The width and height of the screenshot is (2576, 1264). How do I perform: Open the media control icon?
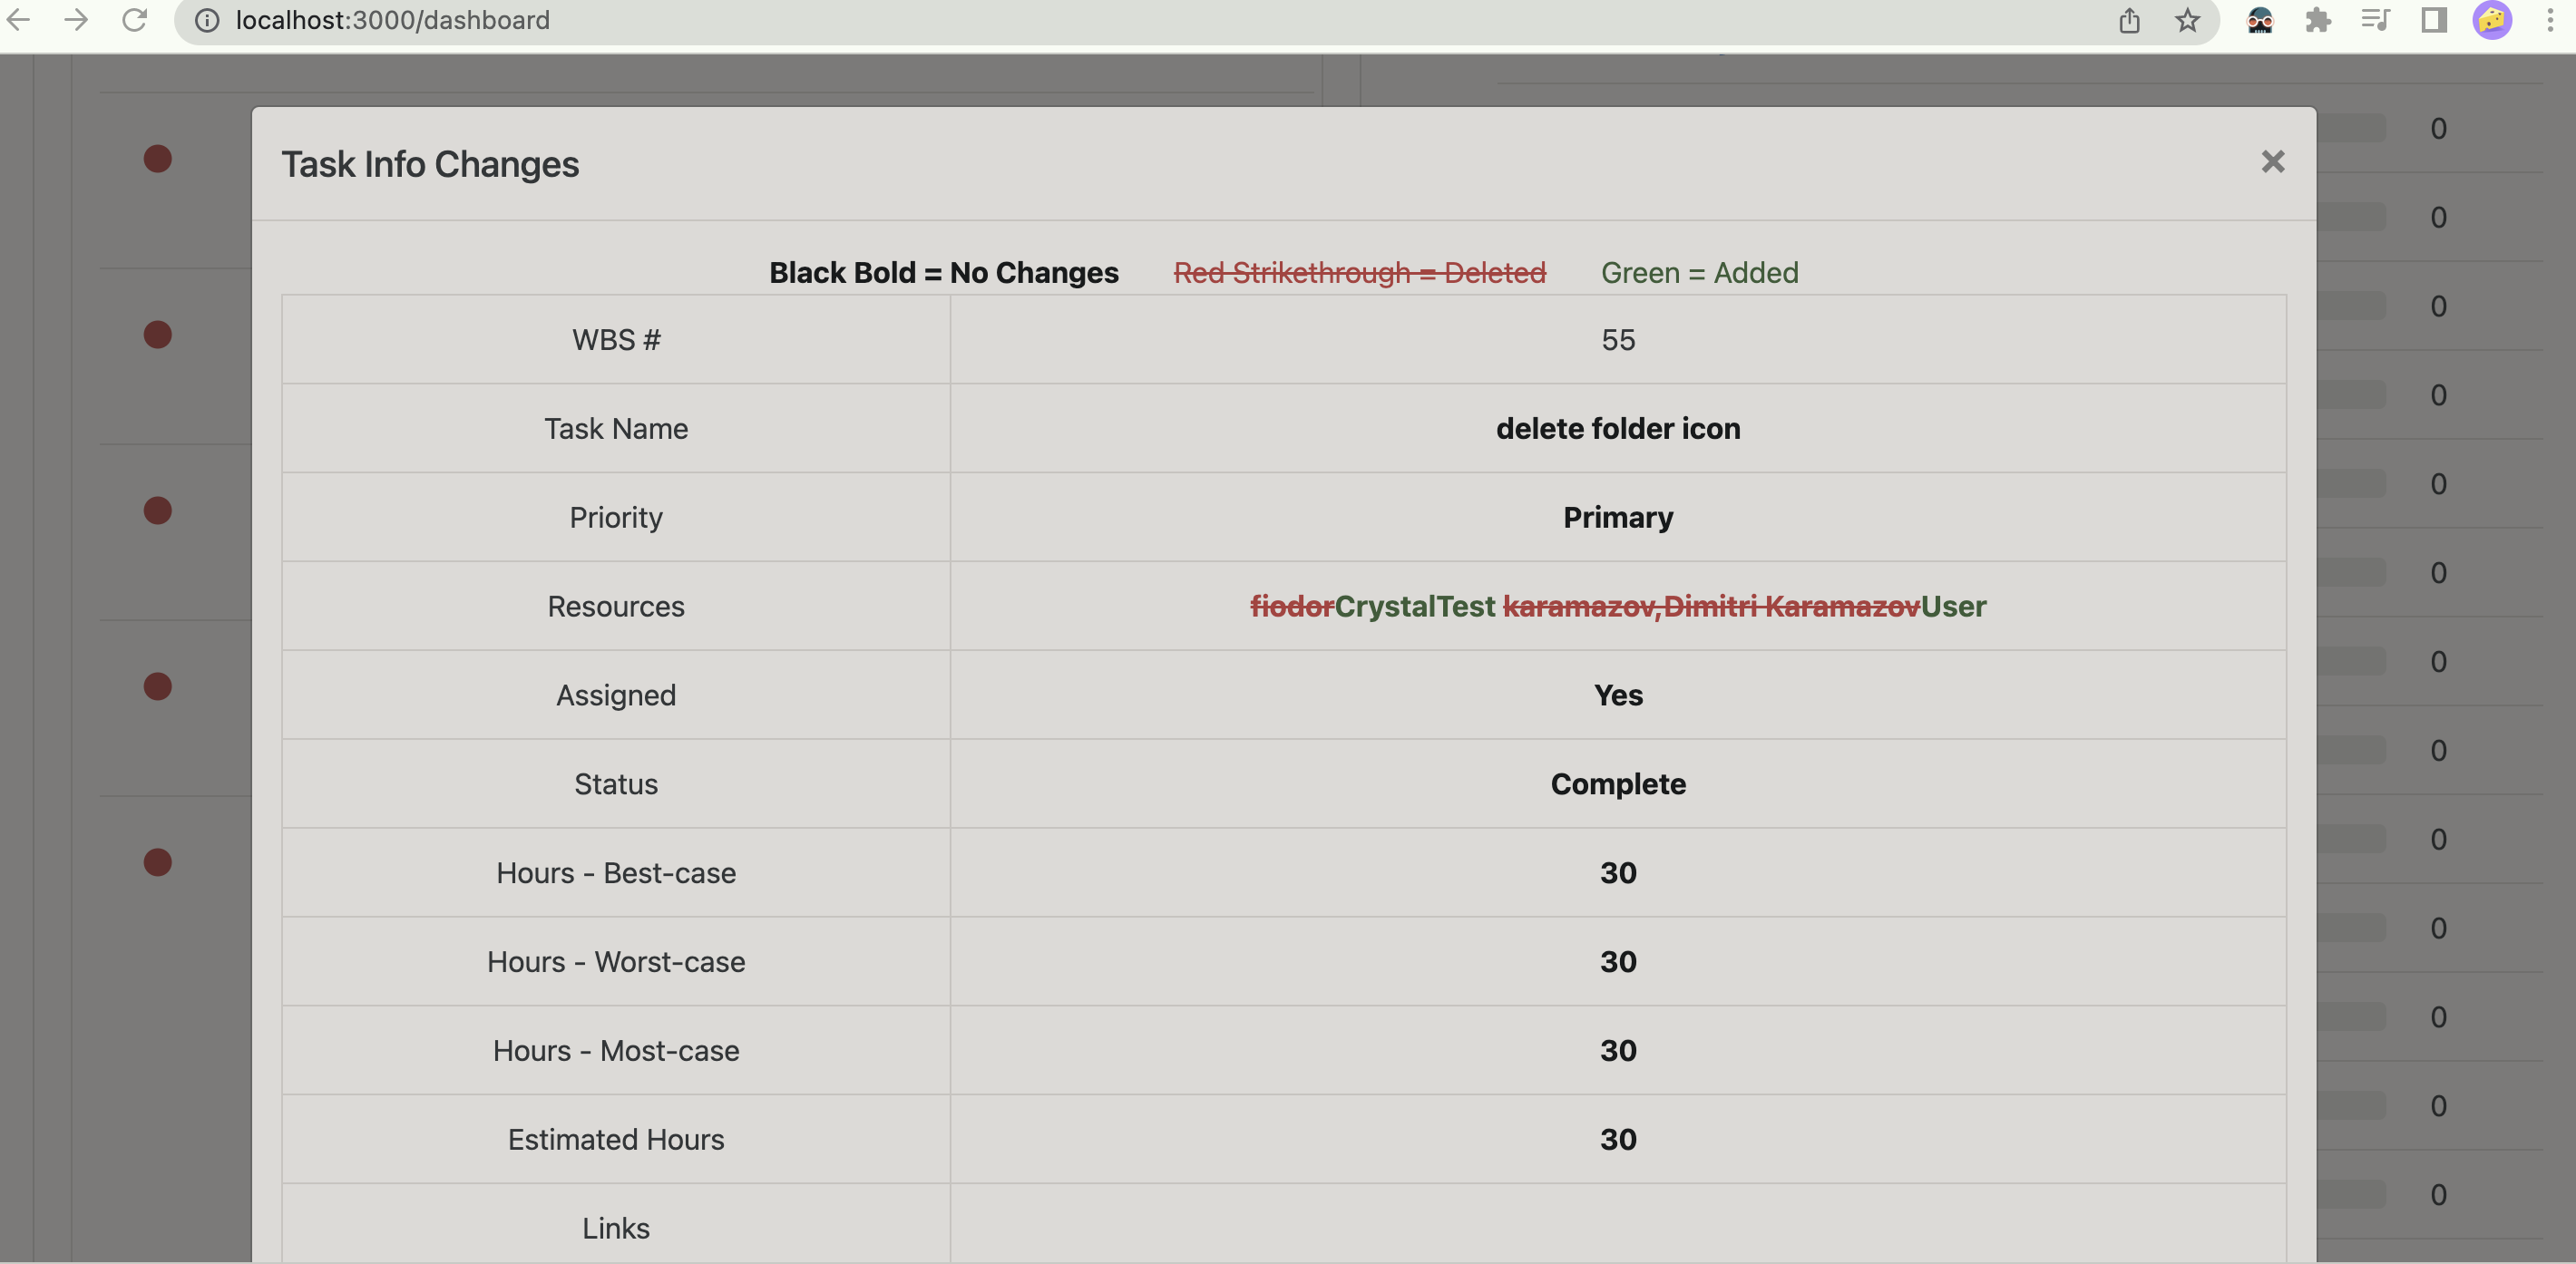(x=2375, y=20)
